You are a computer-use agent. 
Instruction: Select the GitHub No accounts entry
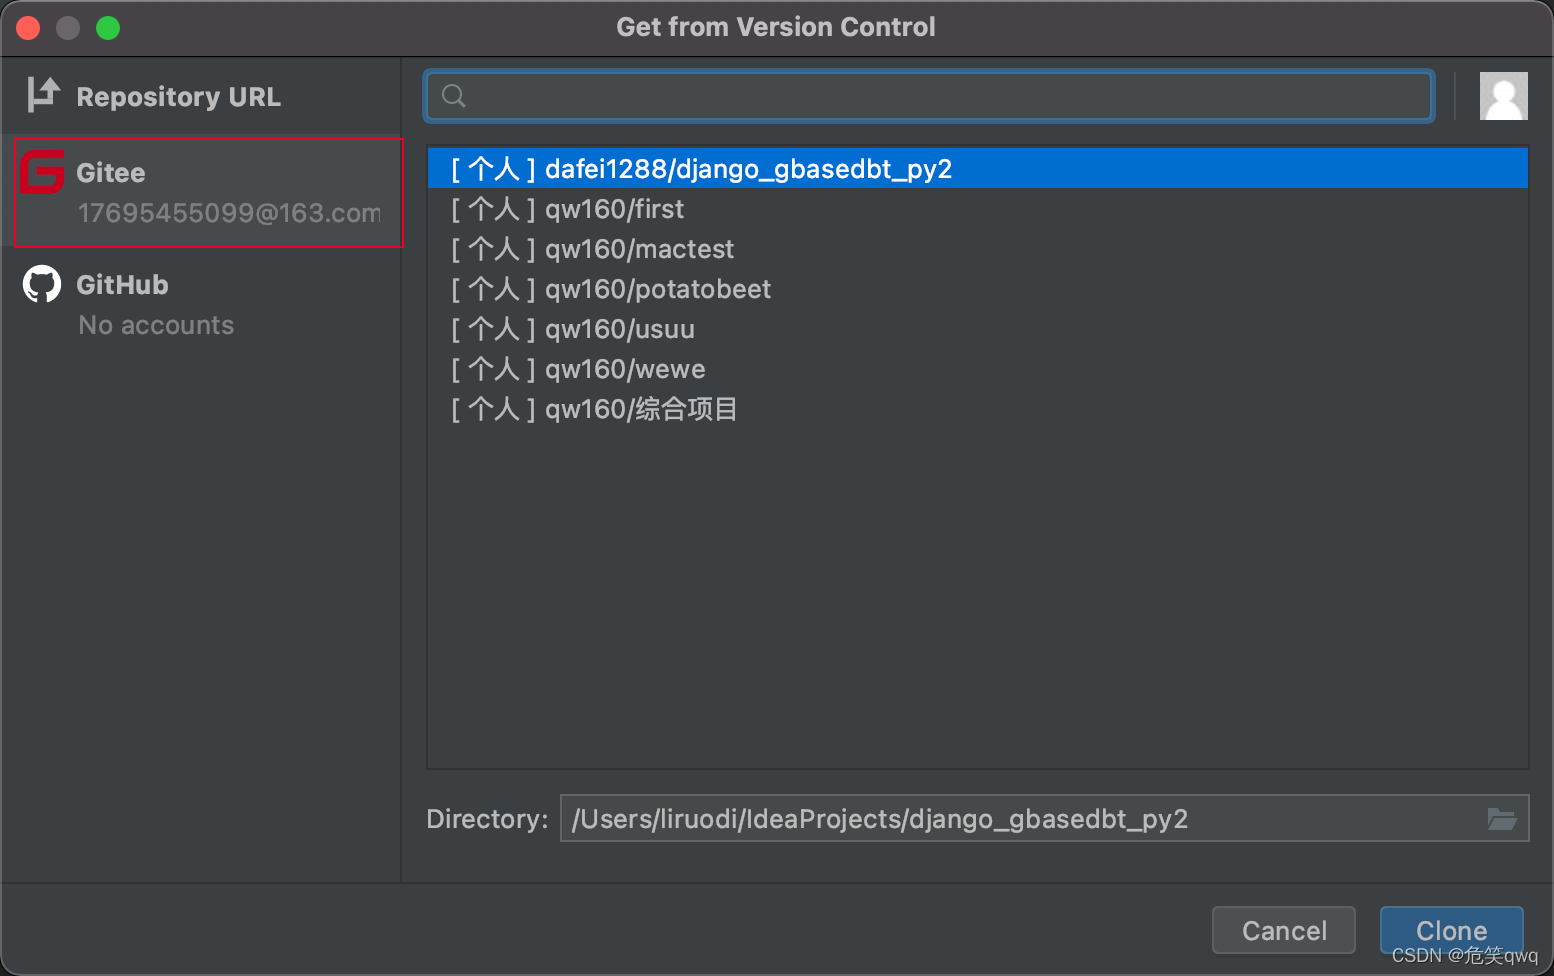[x=200, y=304]
